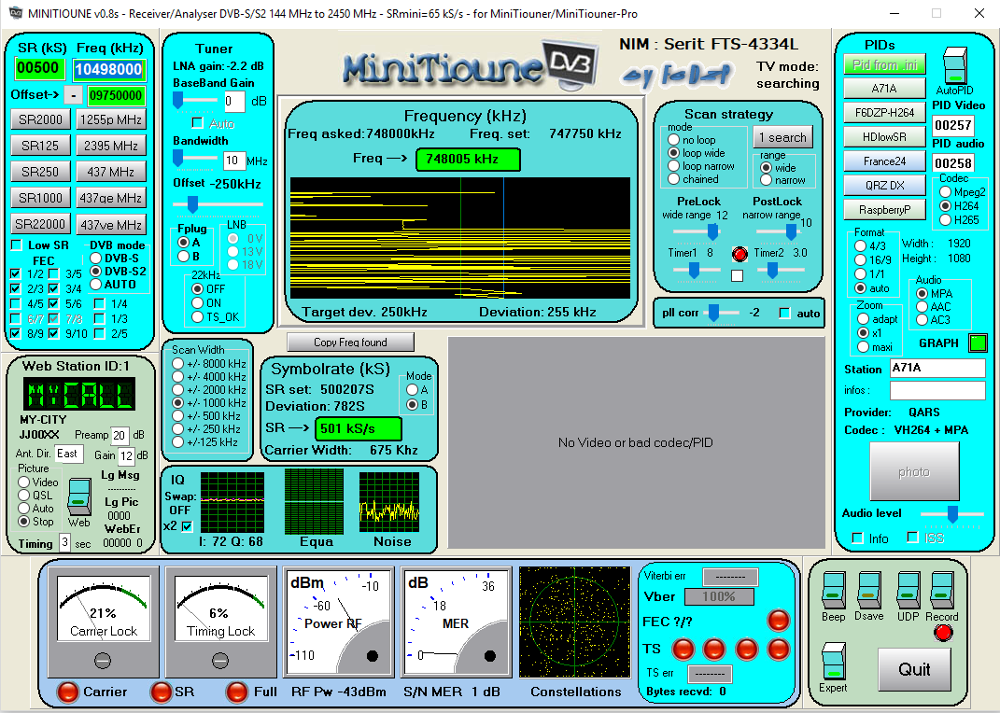Select Symbolrate Mode A
Viewport: 1000px width, 713px height.
coord(412,390)
